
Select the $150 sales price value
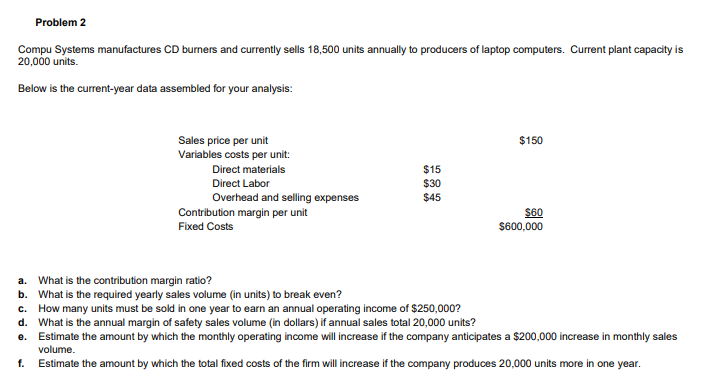[531, 140]
